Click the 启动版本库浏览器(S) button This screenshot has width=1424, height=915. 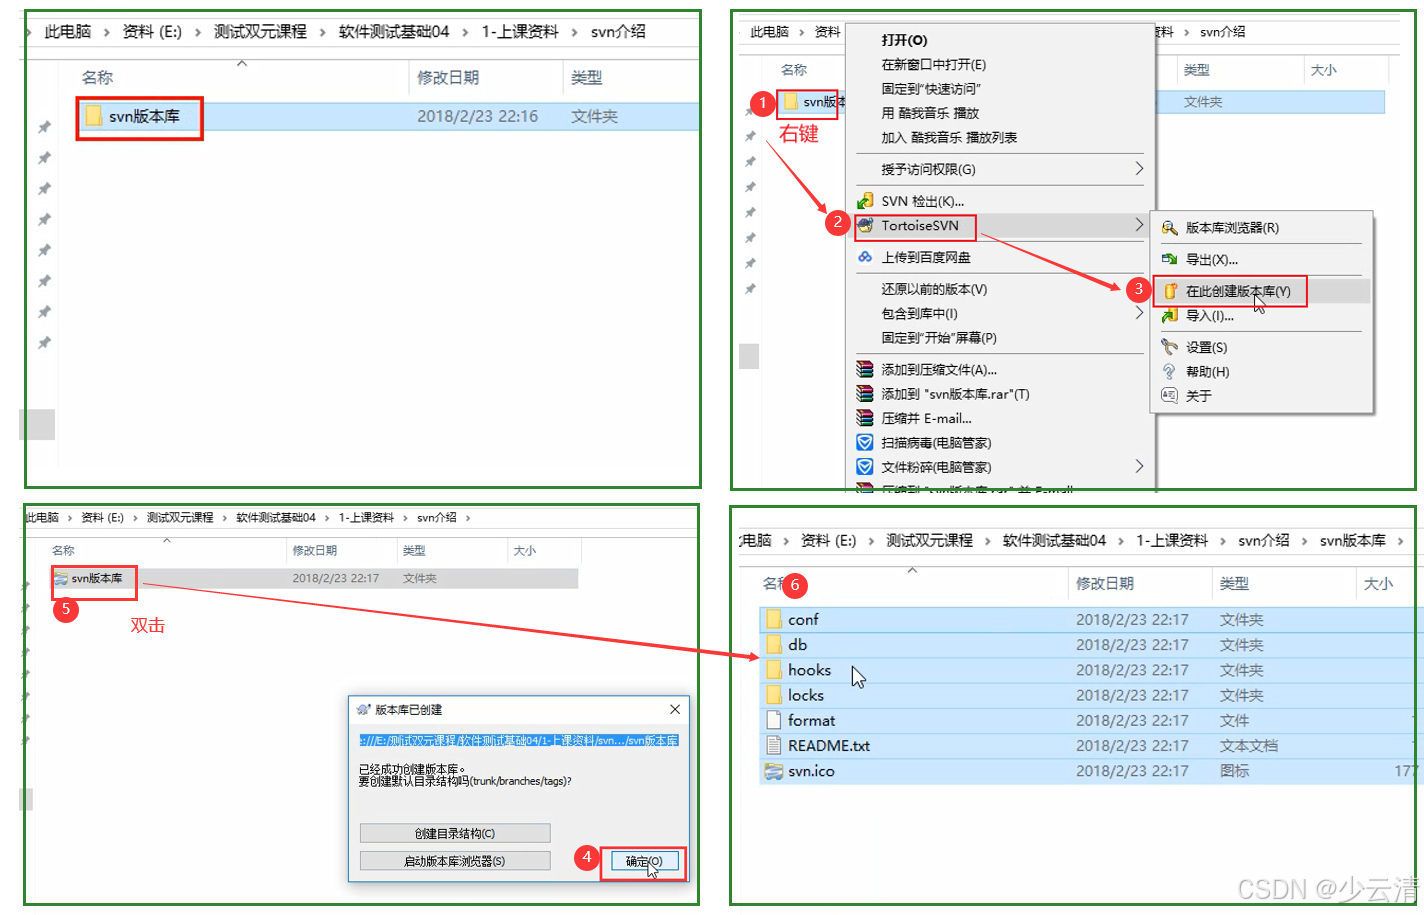pyautogui.click(x=455, y=861)
